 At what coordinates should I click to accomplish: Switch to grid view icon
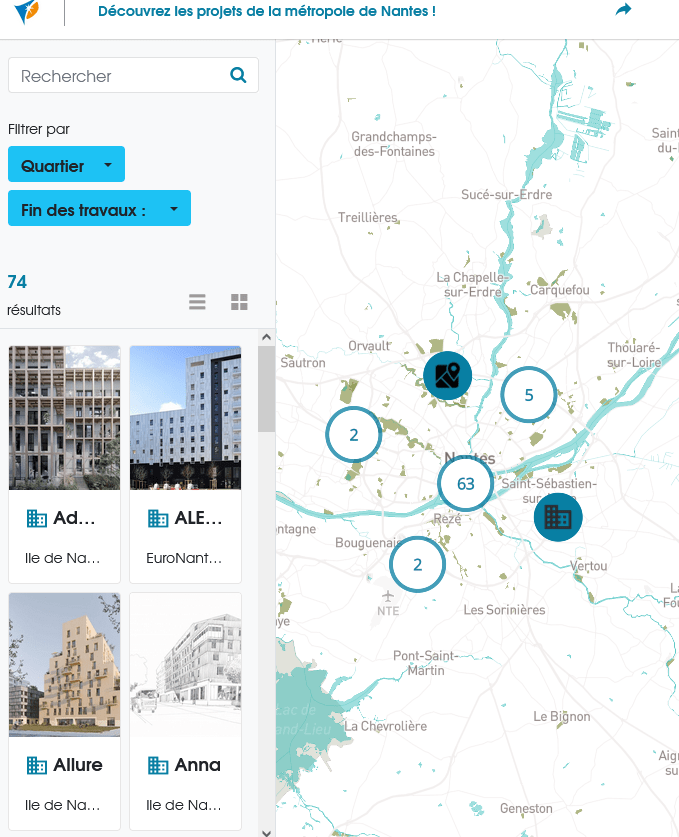(x=239, y=302)
